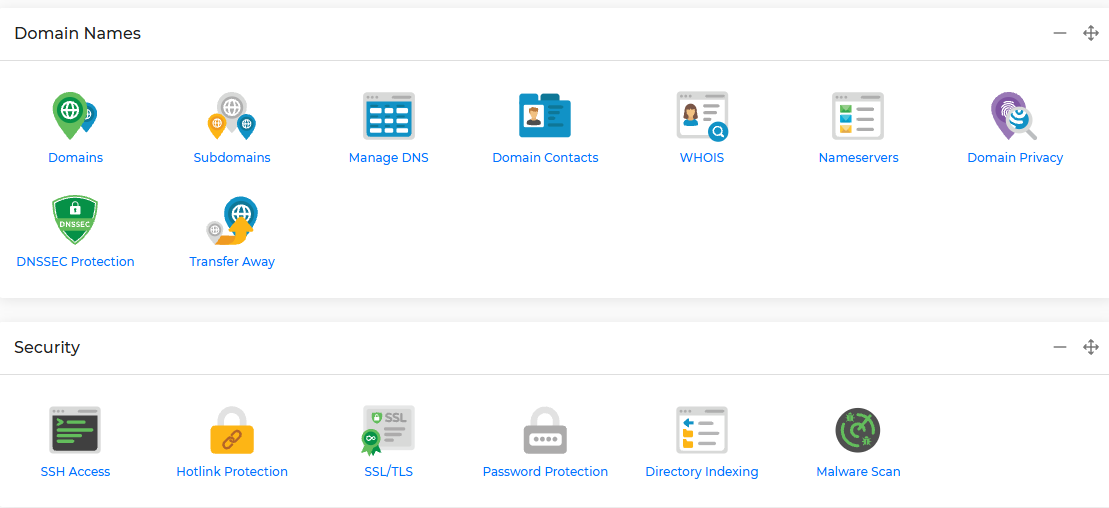The image size is (1109, 508).
Task: Open the Nameservers list icon
Action: 858,115
